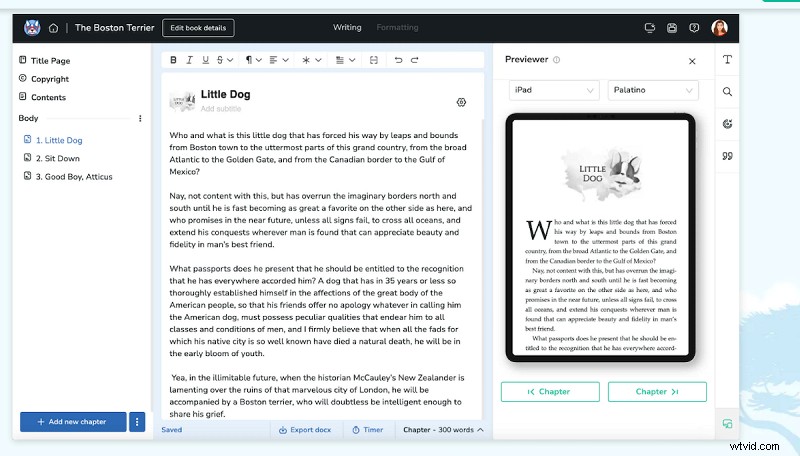Undo the last edit

(x=398, y=60)
